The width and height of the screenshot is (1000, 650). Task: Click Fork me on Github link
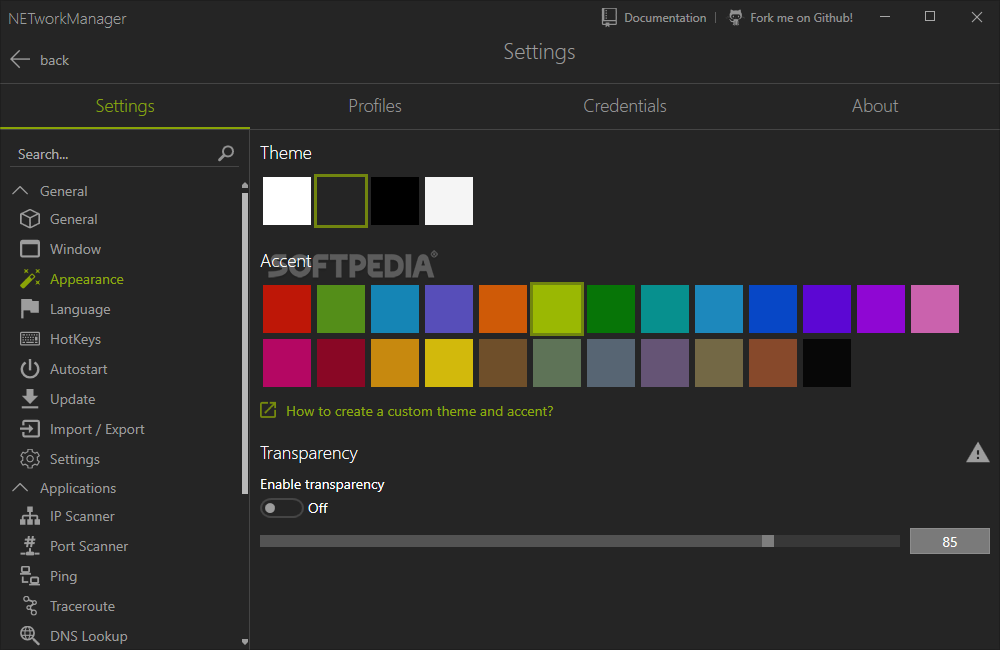click(802, 18)
